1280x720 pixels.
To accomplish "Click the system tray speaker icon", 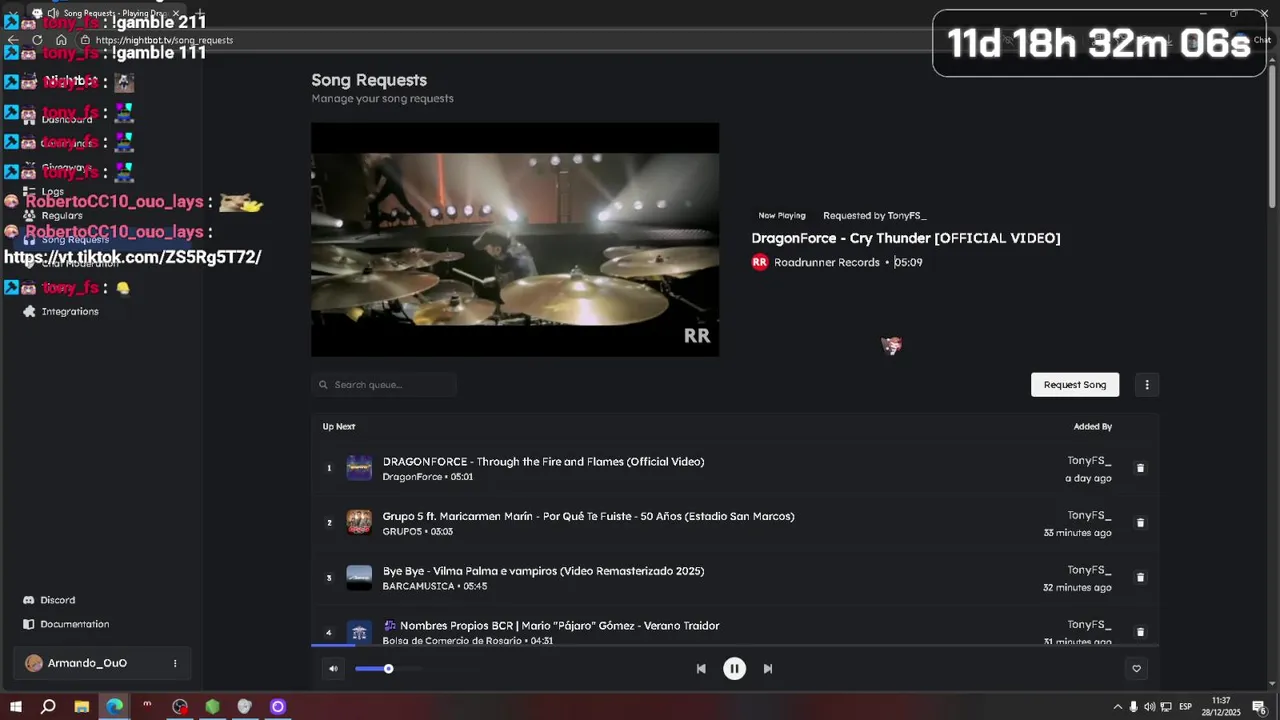I will [1150, 707].
